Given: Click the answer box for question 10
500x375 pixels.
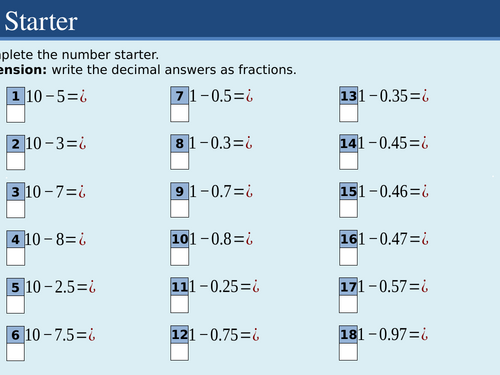Looking at the screenshot, I should (x=180, y=257).
